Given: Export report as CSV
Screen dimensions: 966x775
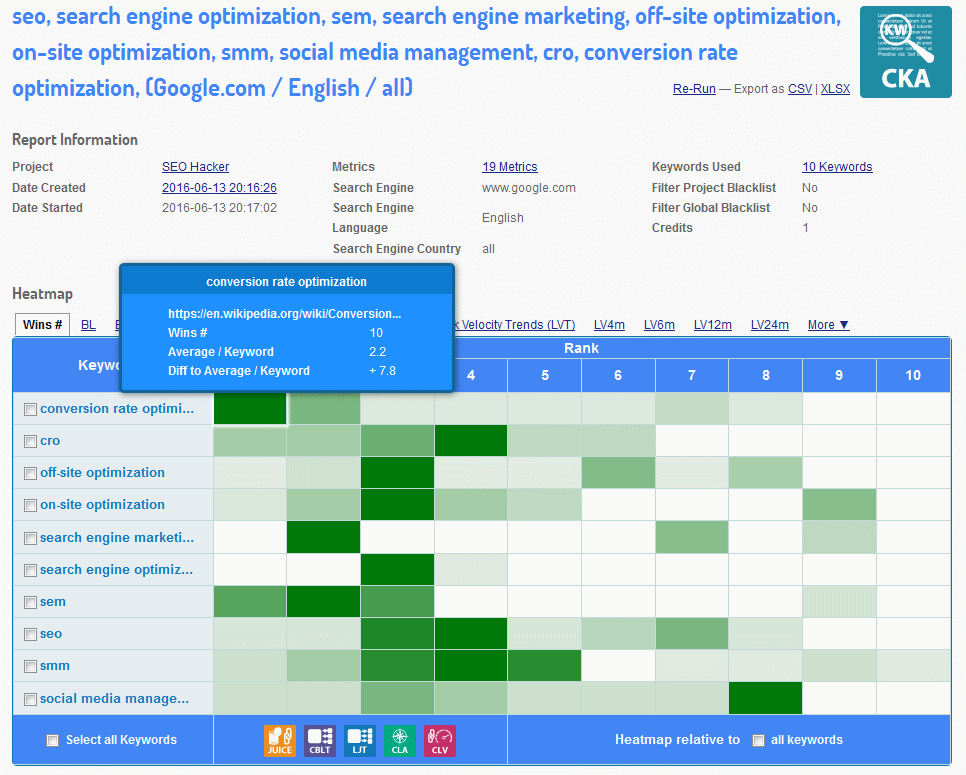Looking at the screenshot, I should (800, 89).
